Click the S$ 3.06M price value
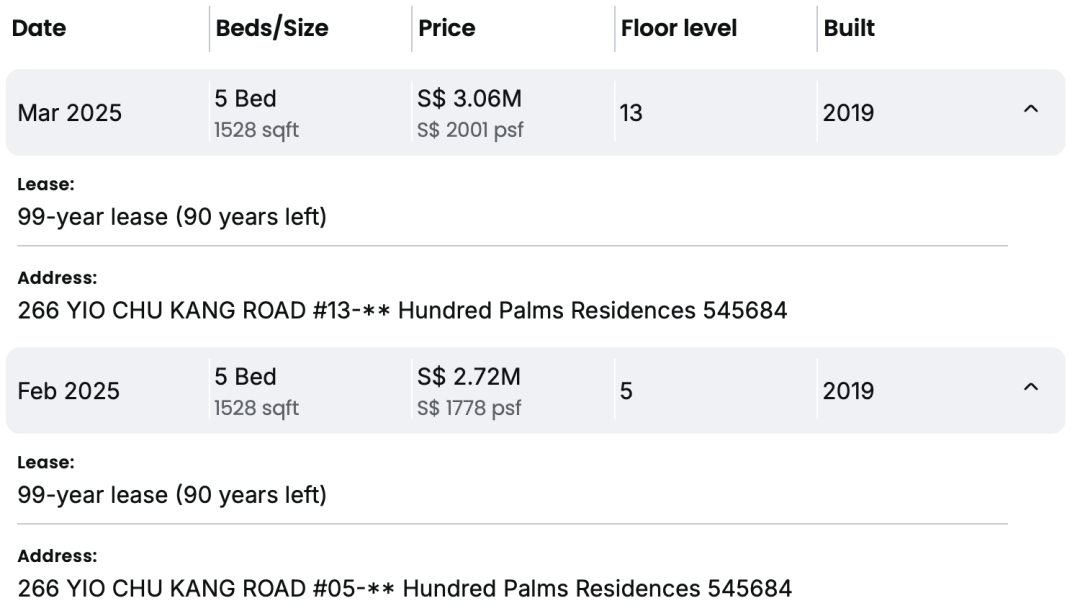 click(x=470, y=99)
